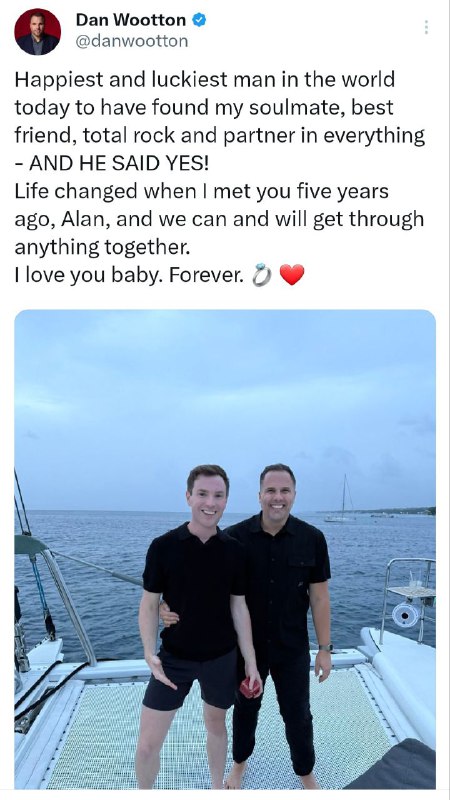Click the blue verified badge
Image resolution: width=450 pixels, height=800 pixels.
click(x=199, y=20)
